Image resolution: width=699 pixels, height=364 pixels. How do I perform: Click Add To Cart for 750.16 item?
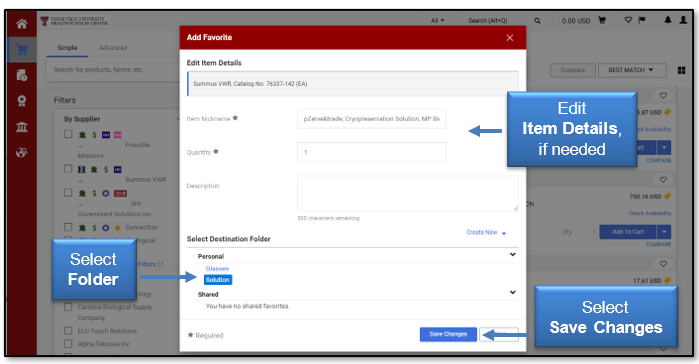click(628, 232)
